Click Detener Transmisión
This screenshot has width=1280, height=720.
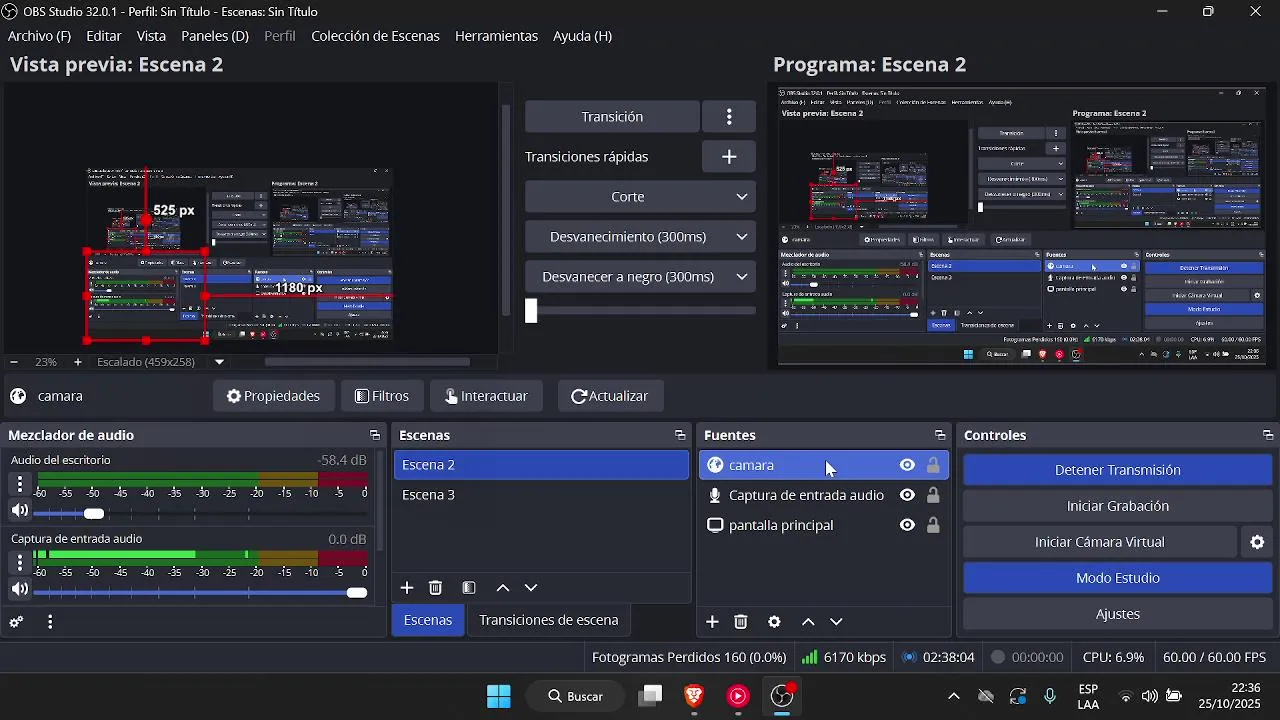pyautogui.click(x=1118, y=470)
